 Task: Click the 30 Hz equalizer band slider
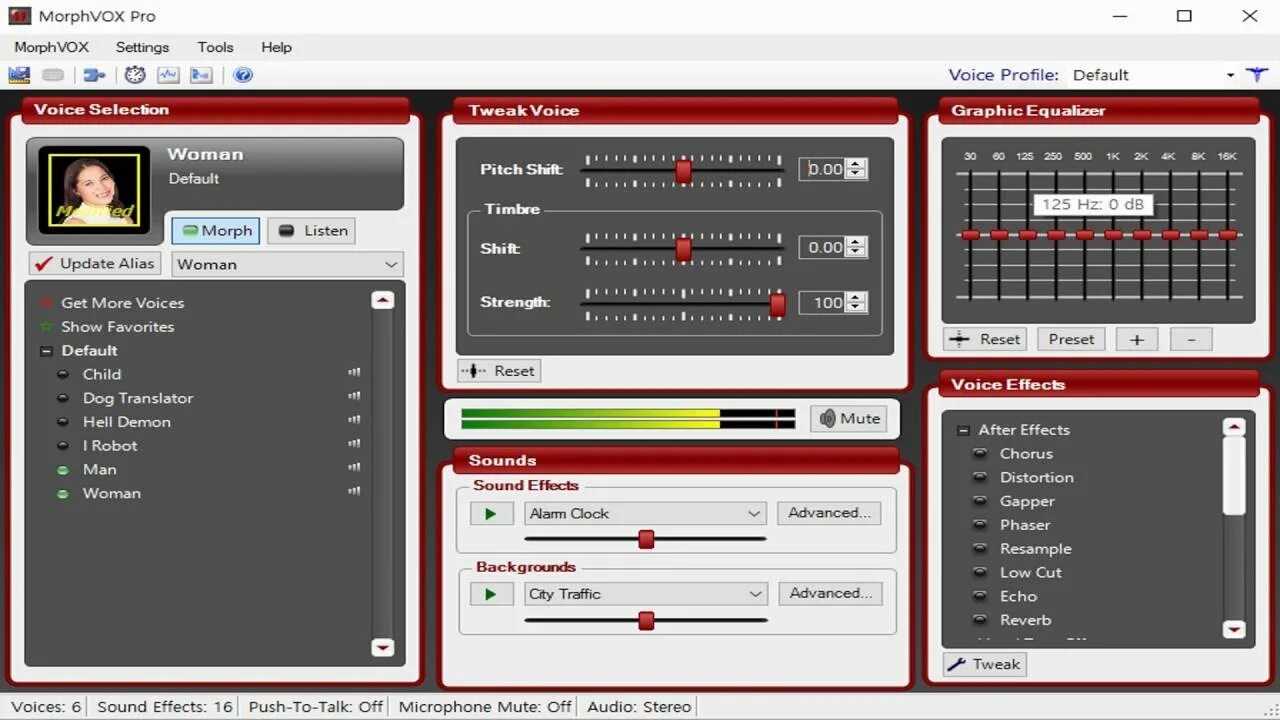[x=969, y=235]
